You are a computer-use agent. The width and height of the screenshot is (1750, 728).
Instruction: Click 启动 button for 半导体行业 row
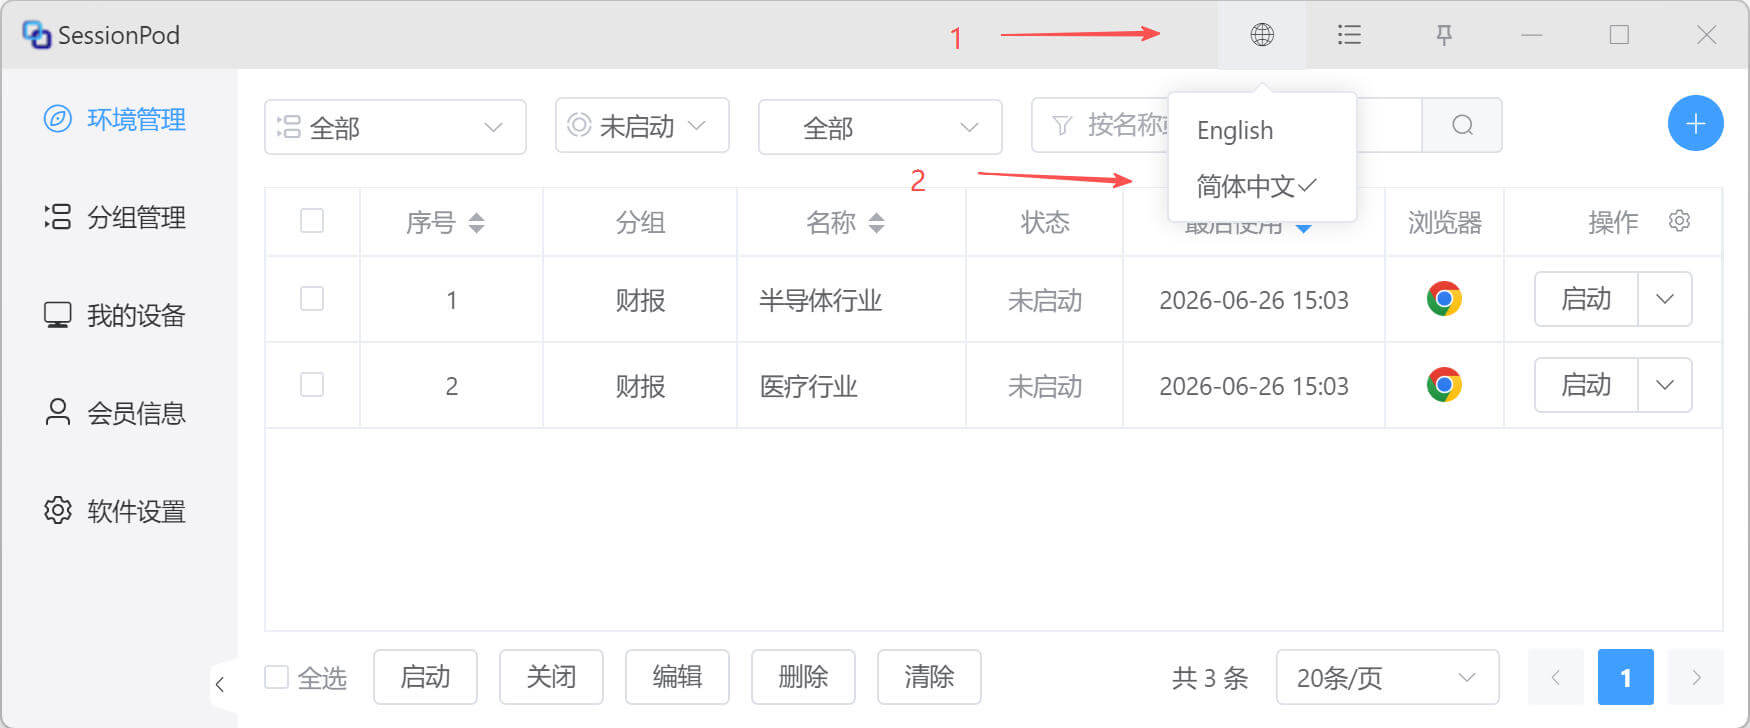1586,299
